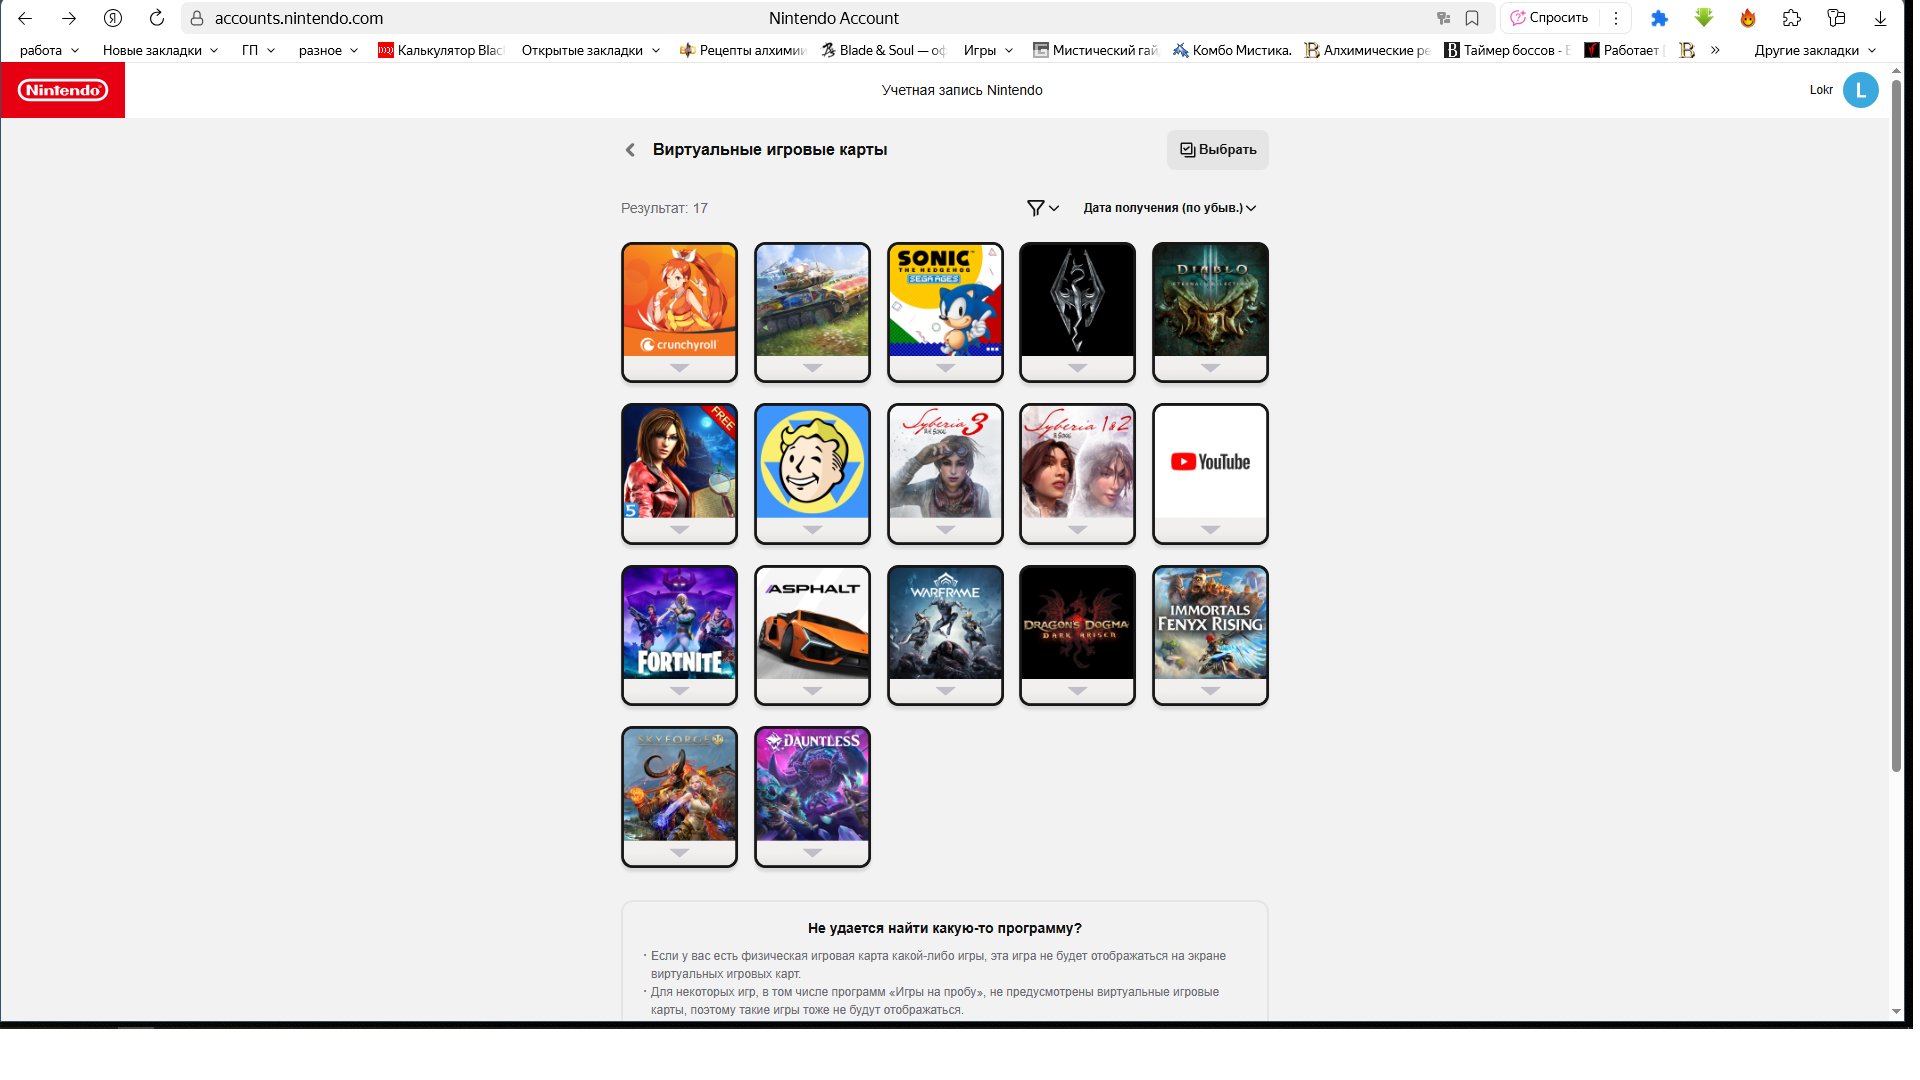Expand the arrow under Warframe card
This screenshot has height=1080, width=1920.
[945, 691]
